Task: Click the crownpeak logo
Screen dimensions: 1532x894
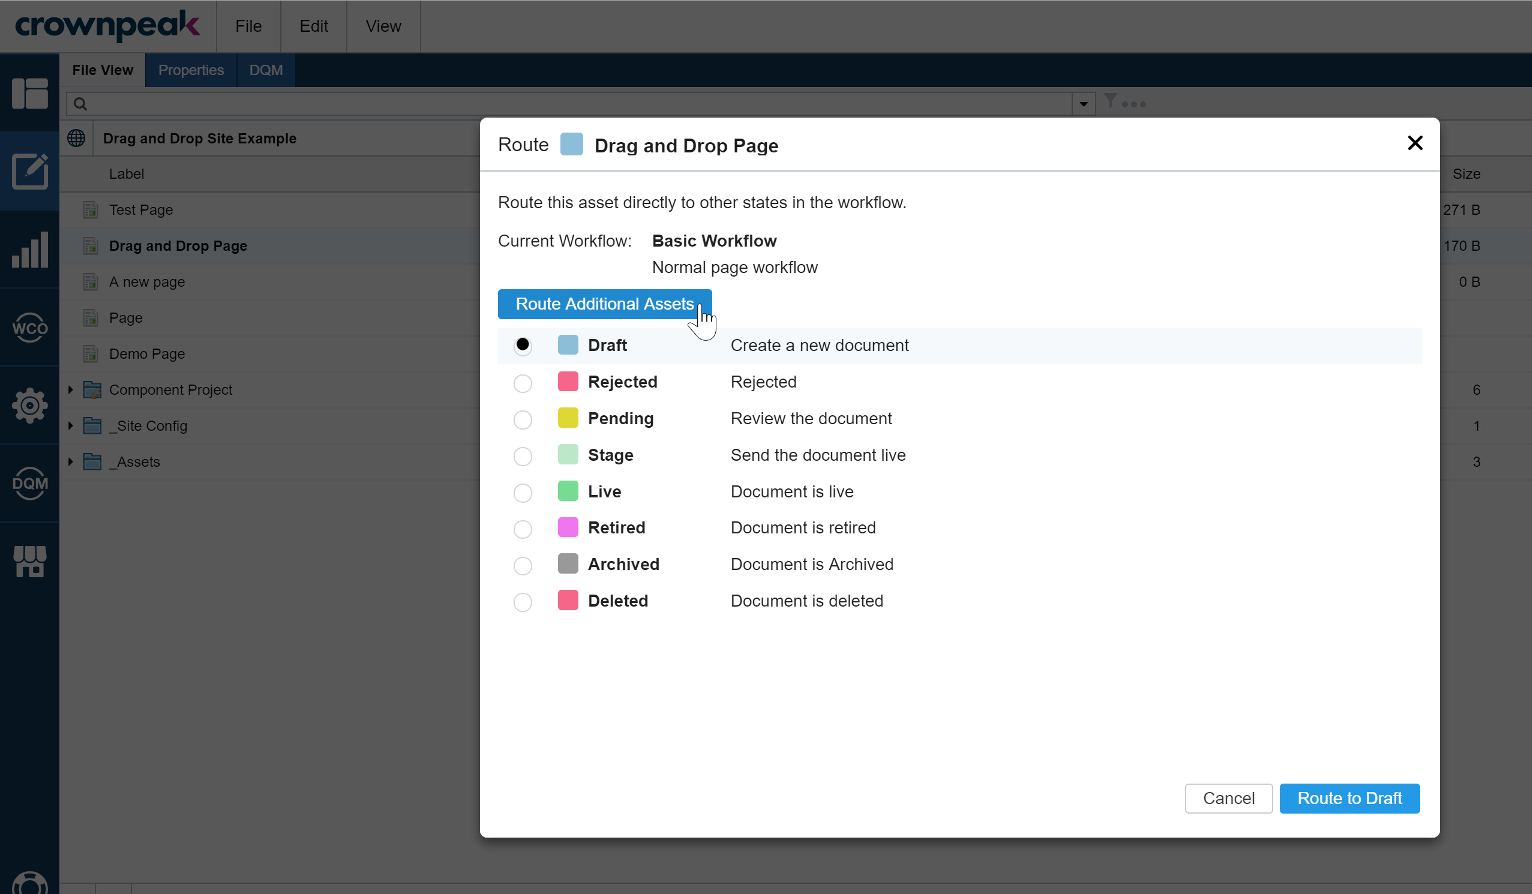Action: pyautogui.click(x=108, y=26)
